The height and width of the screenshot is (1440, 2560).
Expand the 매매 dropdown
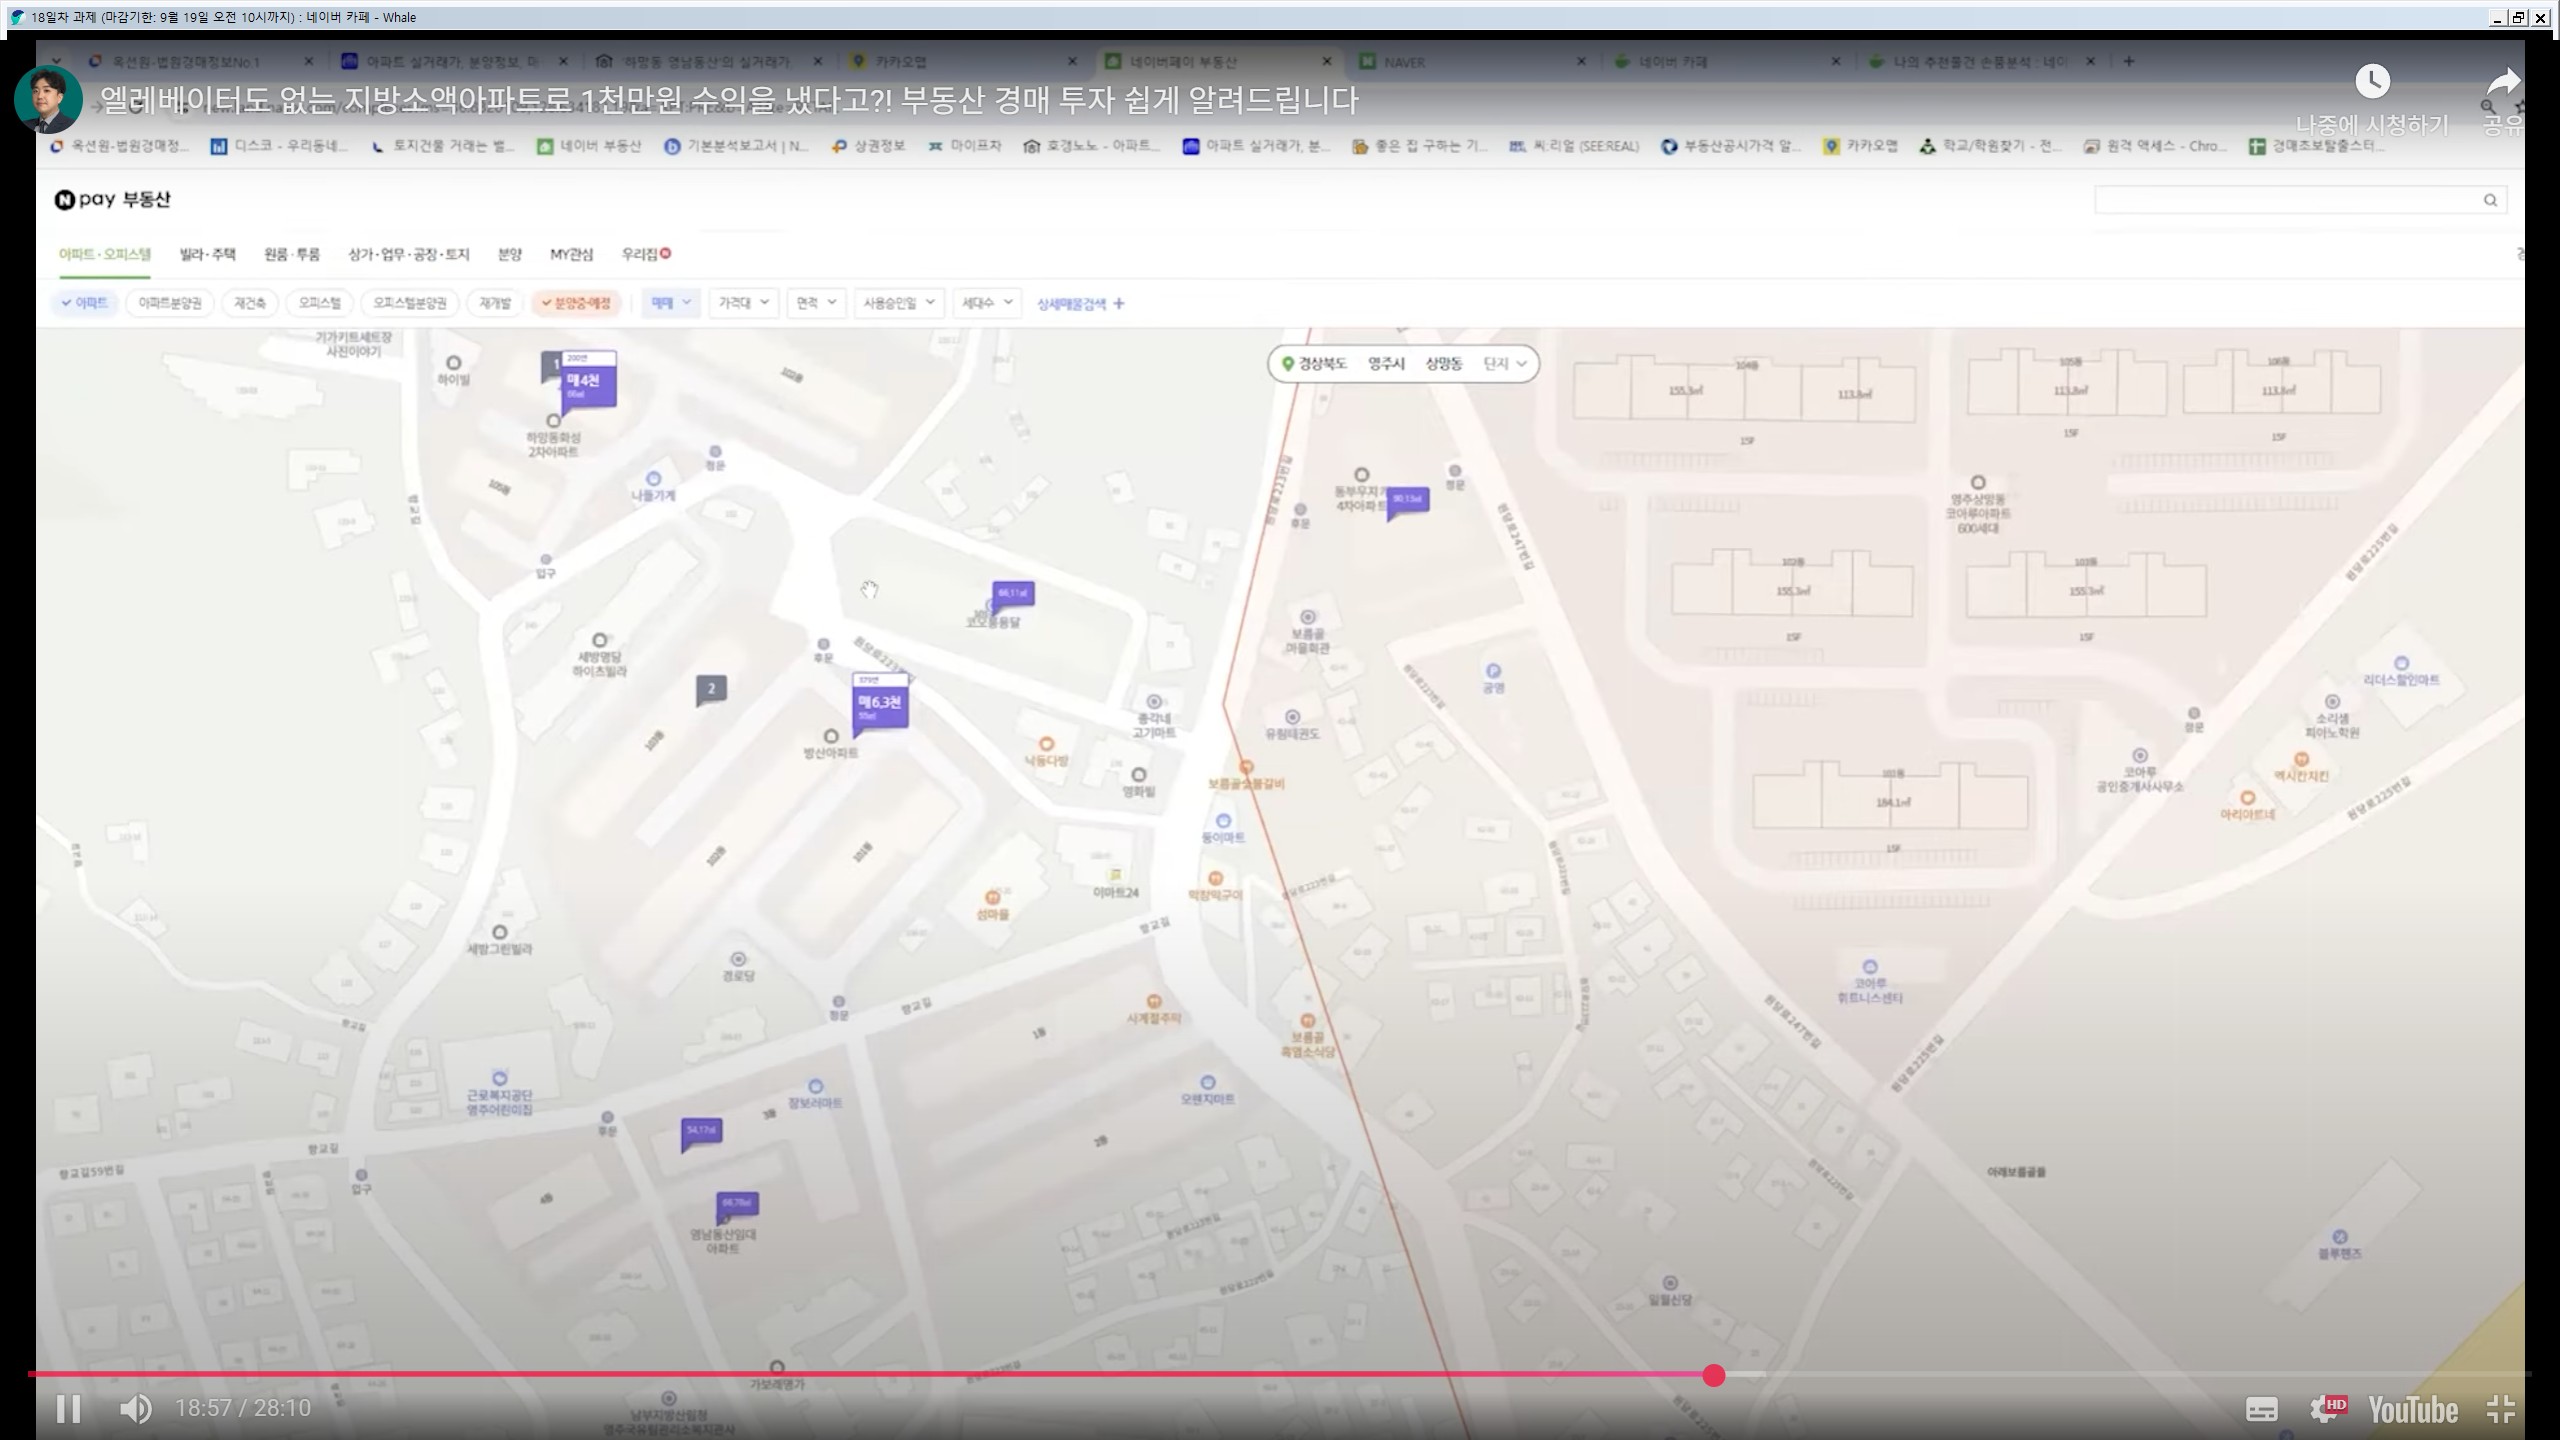coord(671,303)
